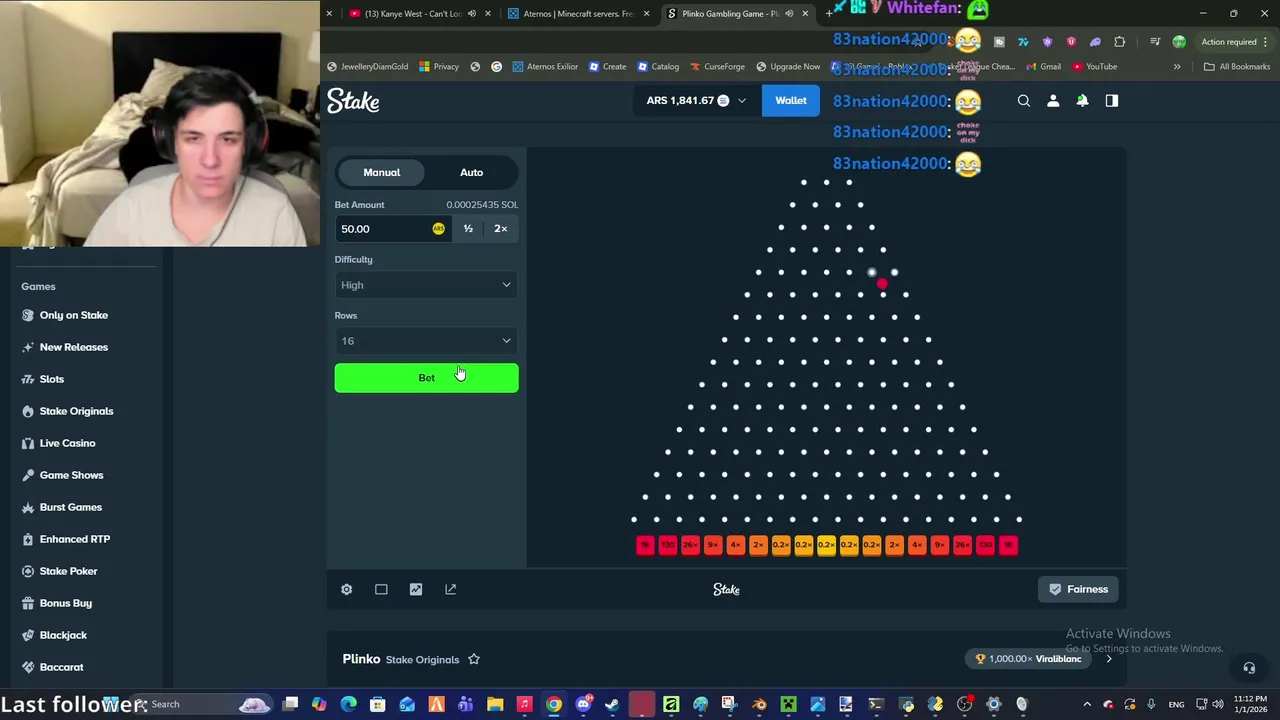Open the Wallet
The width and height of the screenshot is (1280, 720).
pyautogui.click(x=790, y=100)
